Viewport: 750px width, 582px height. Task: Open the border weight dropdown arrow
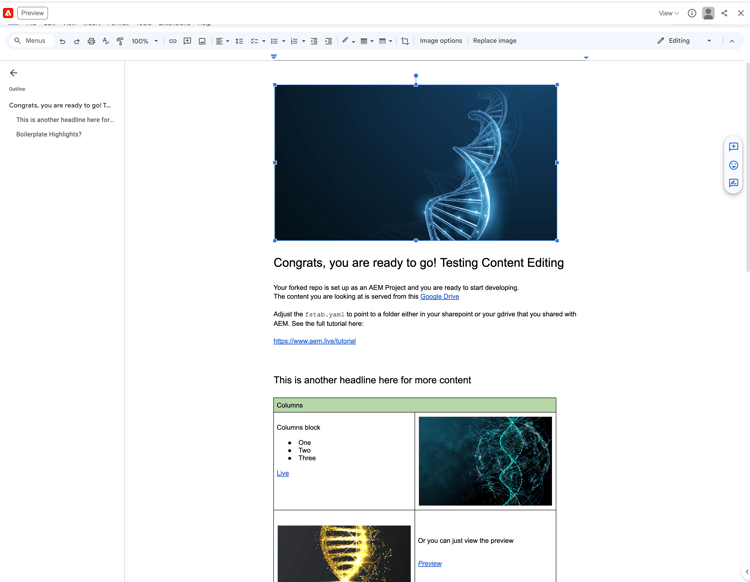point(372,41)
